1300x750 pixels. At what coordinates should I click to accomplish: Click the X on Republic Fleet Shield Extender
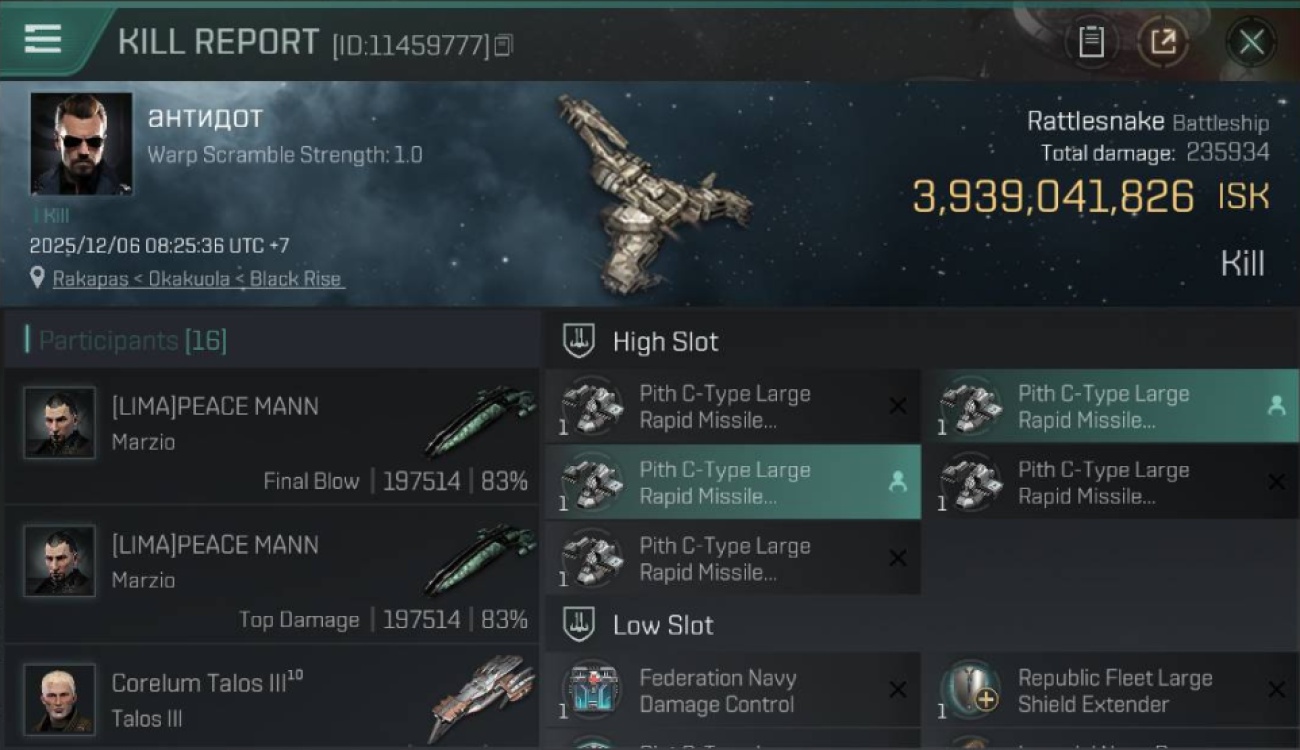pos(1276,690)
